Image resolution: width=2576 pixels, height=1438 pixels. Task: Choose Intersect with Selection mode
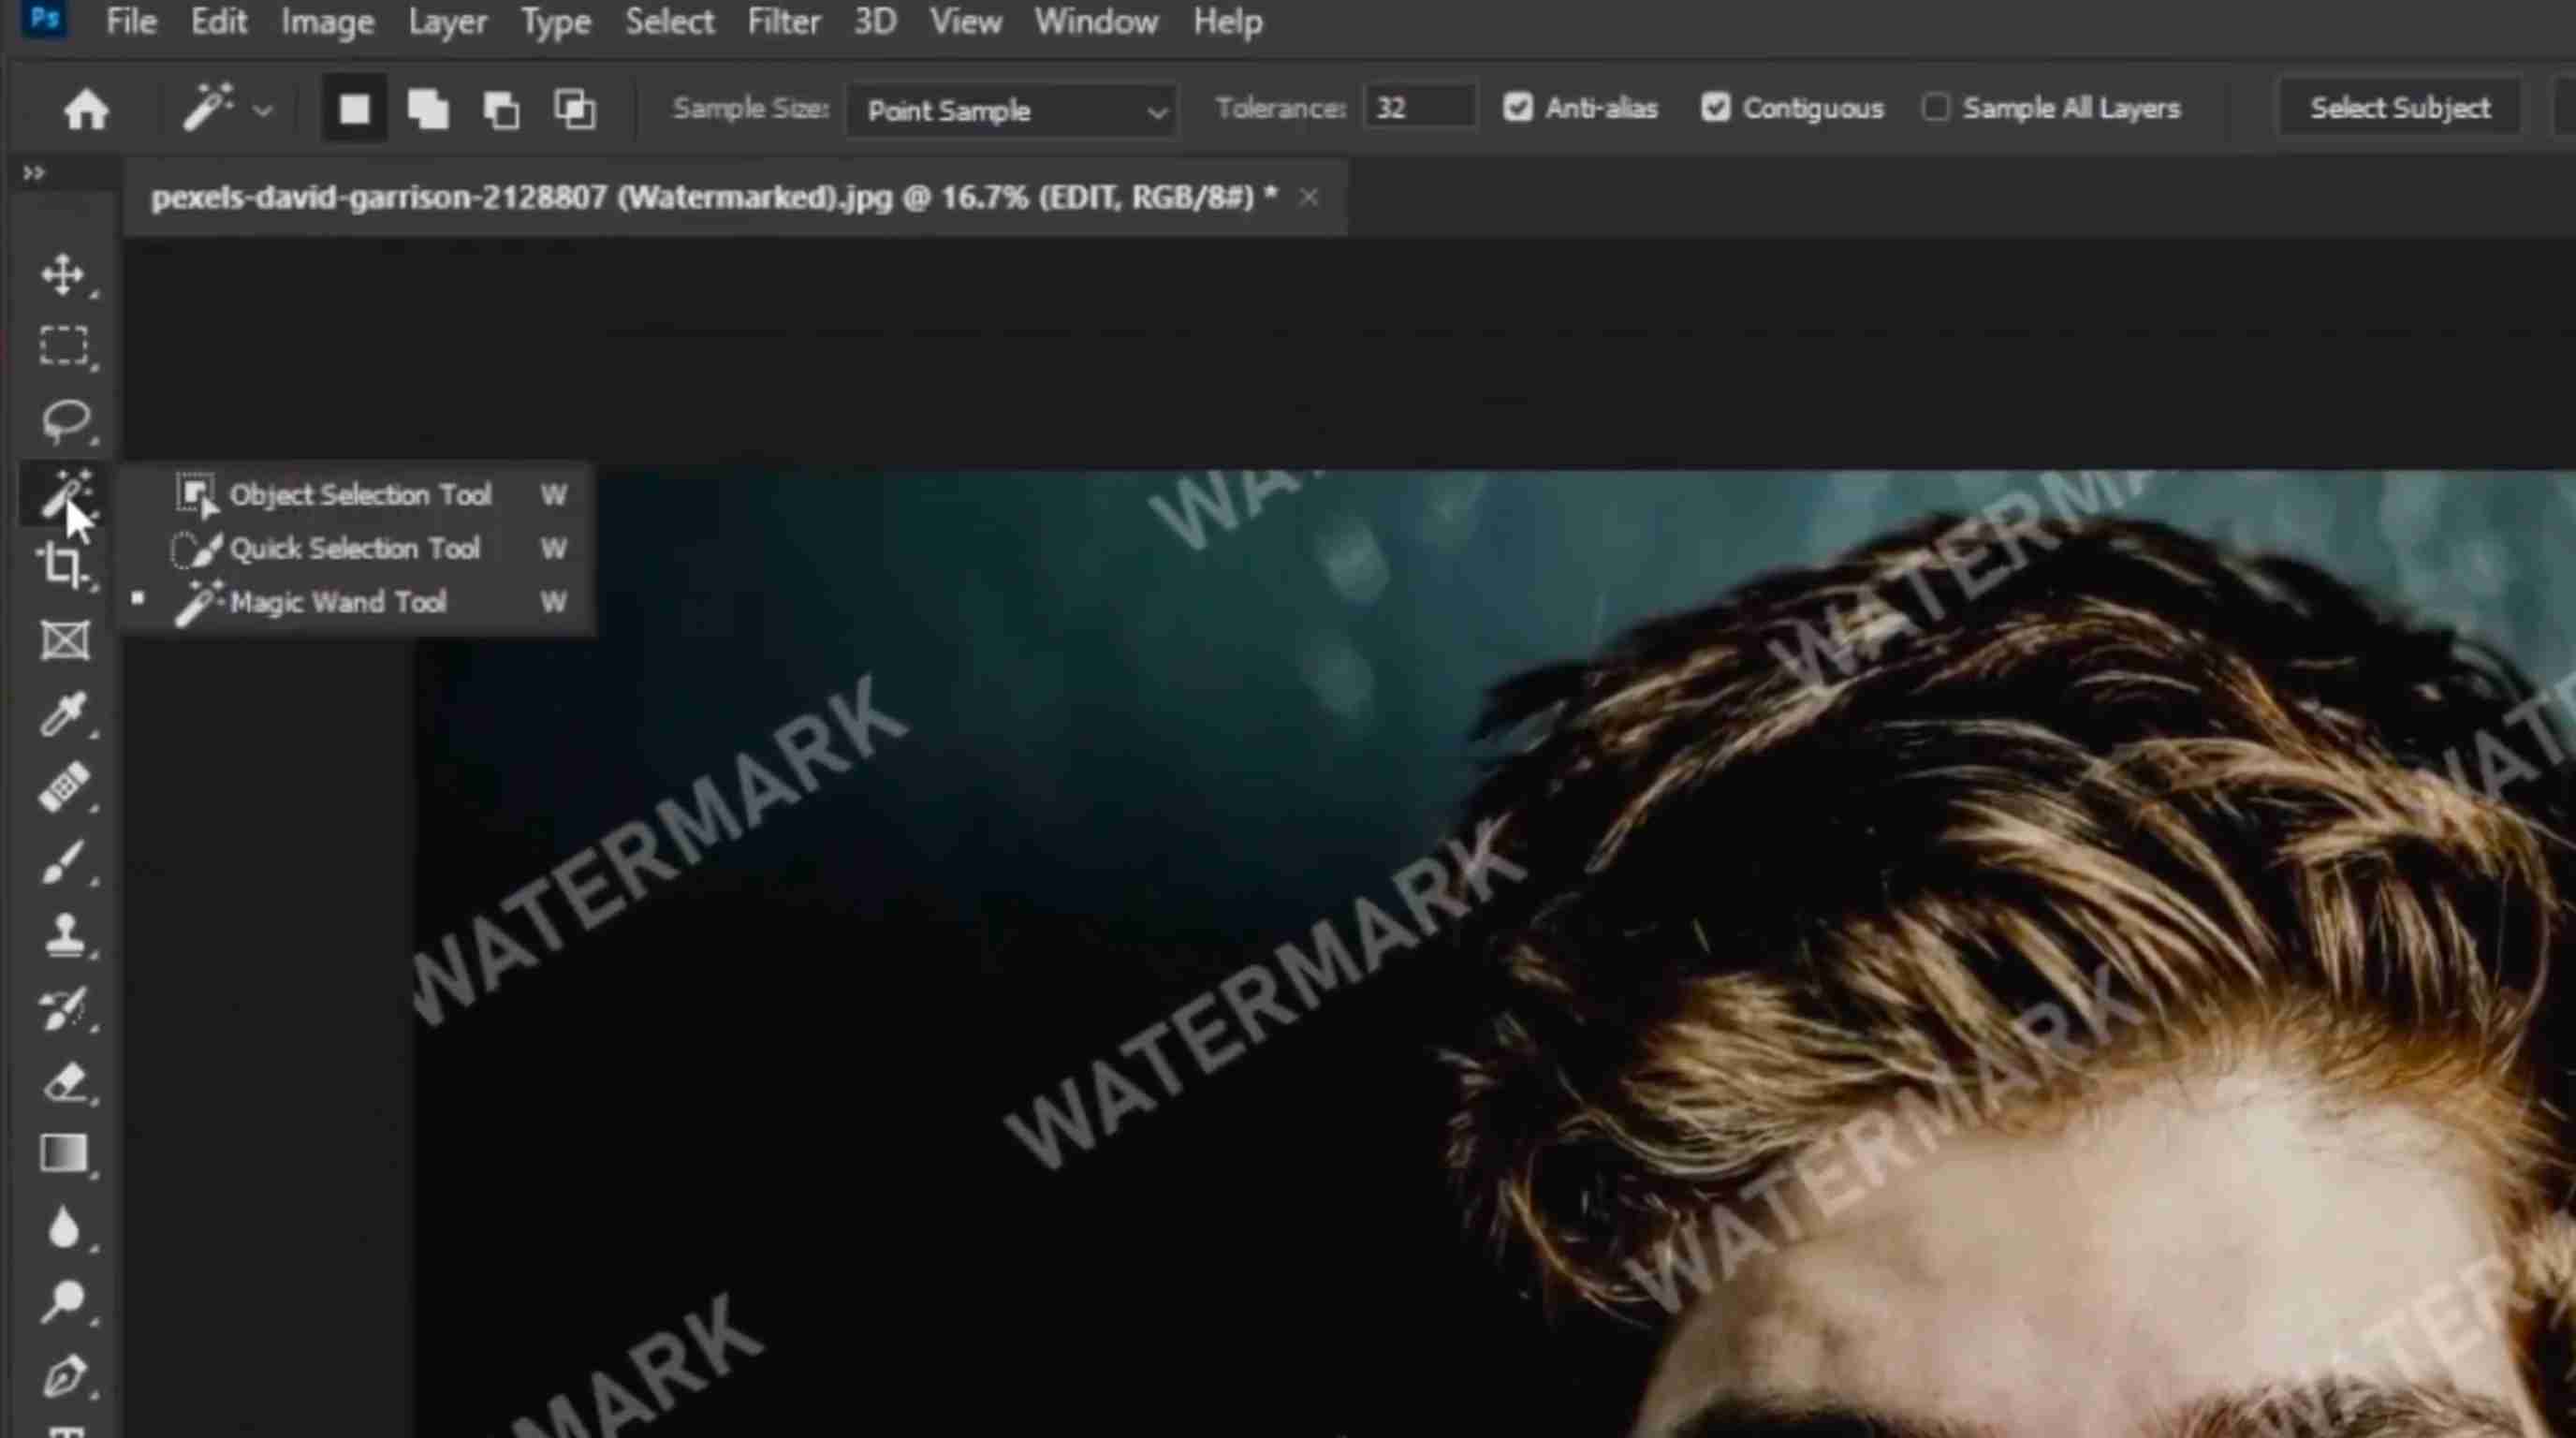[x=575, y=109]
